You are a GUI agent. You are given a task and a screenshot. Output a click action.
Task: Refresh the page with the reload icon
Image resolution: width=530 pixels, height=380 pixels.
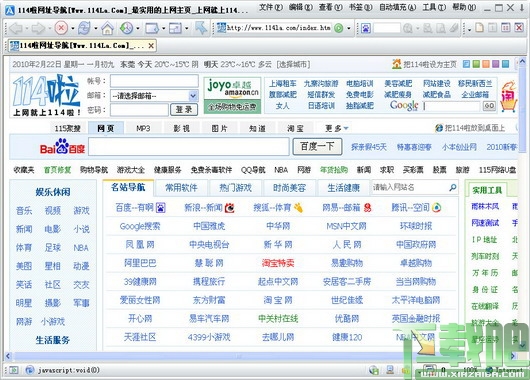tap(84, 28)
